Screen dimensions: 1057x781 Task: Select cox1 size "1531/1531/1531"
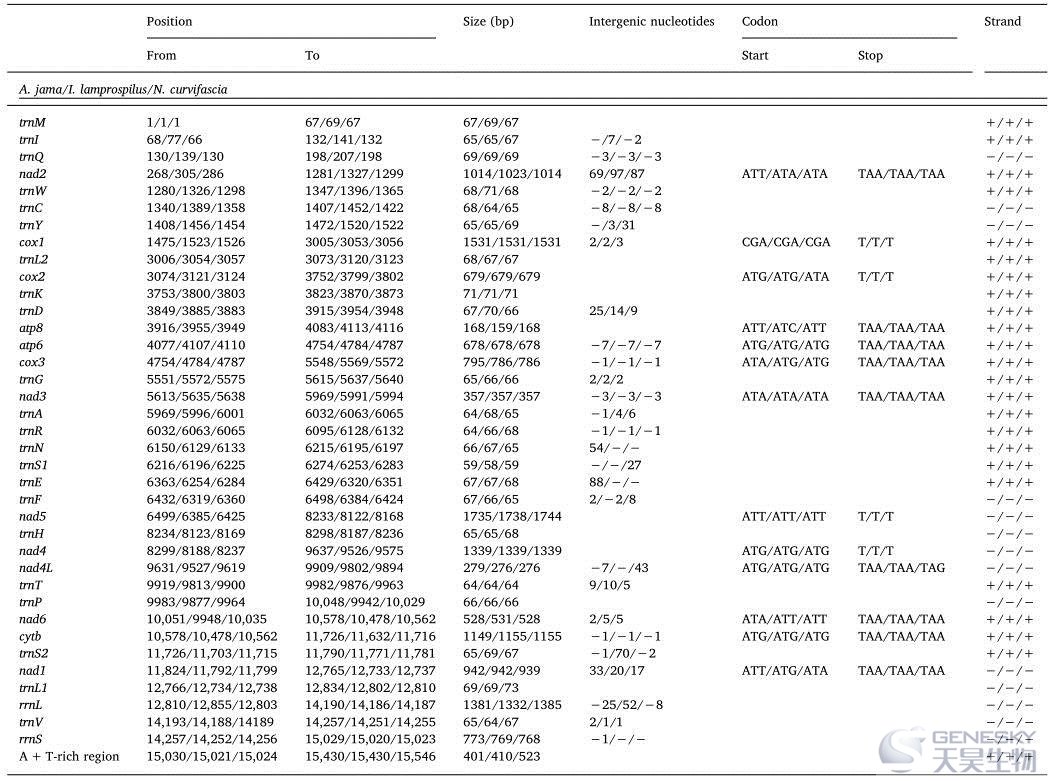click(512, 243)
